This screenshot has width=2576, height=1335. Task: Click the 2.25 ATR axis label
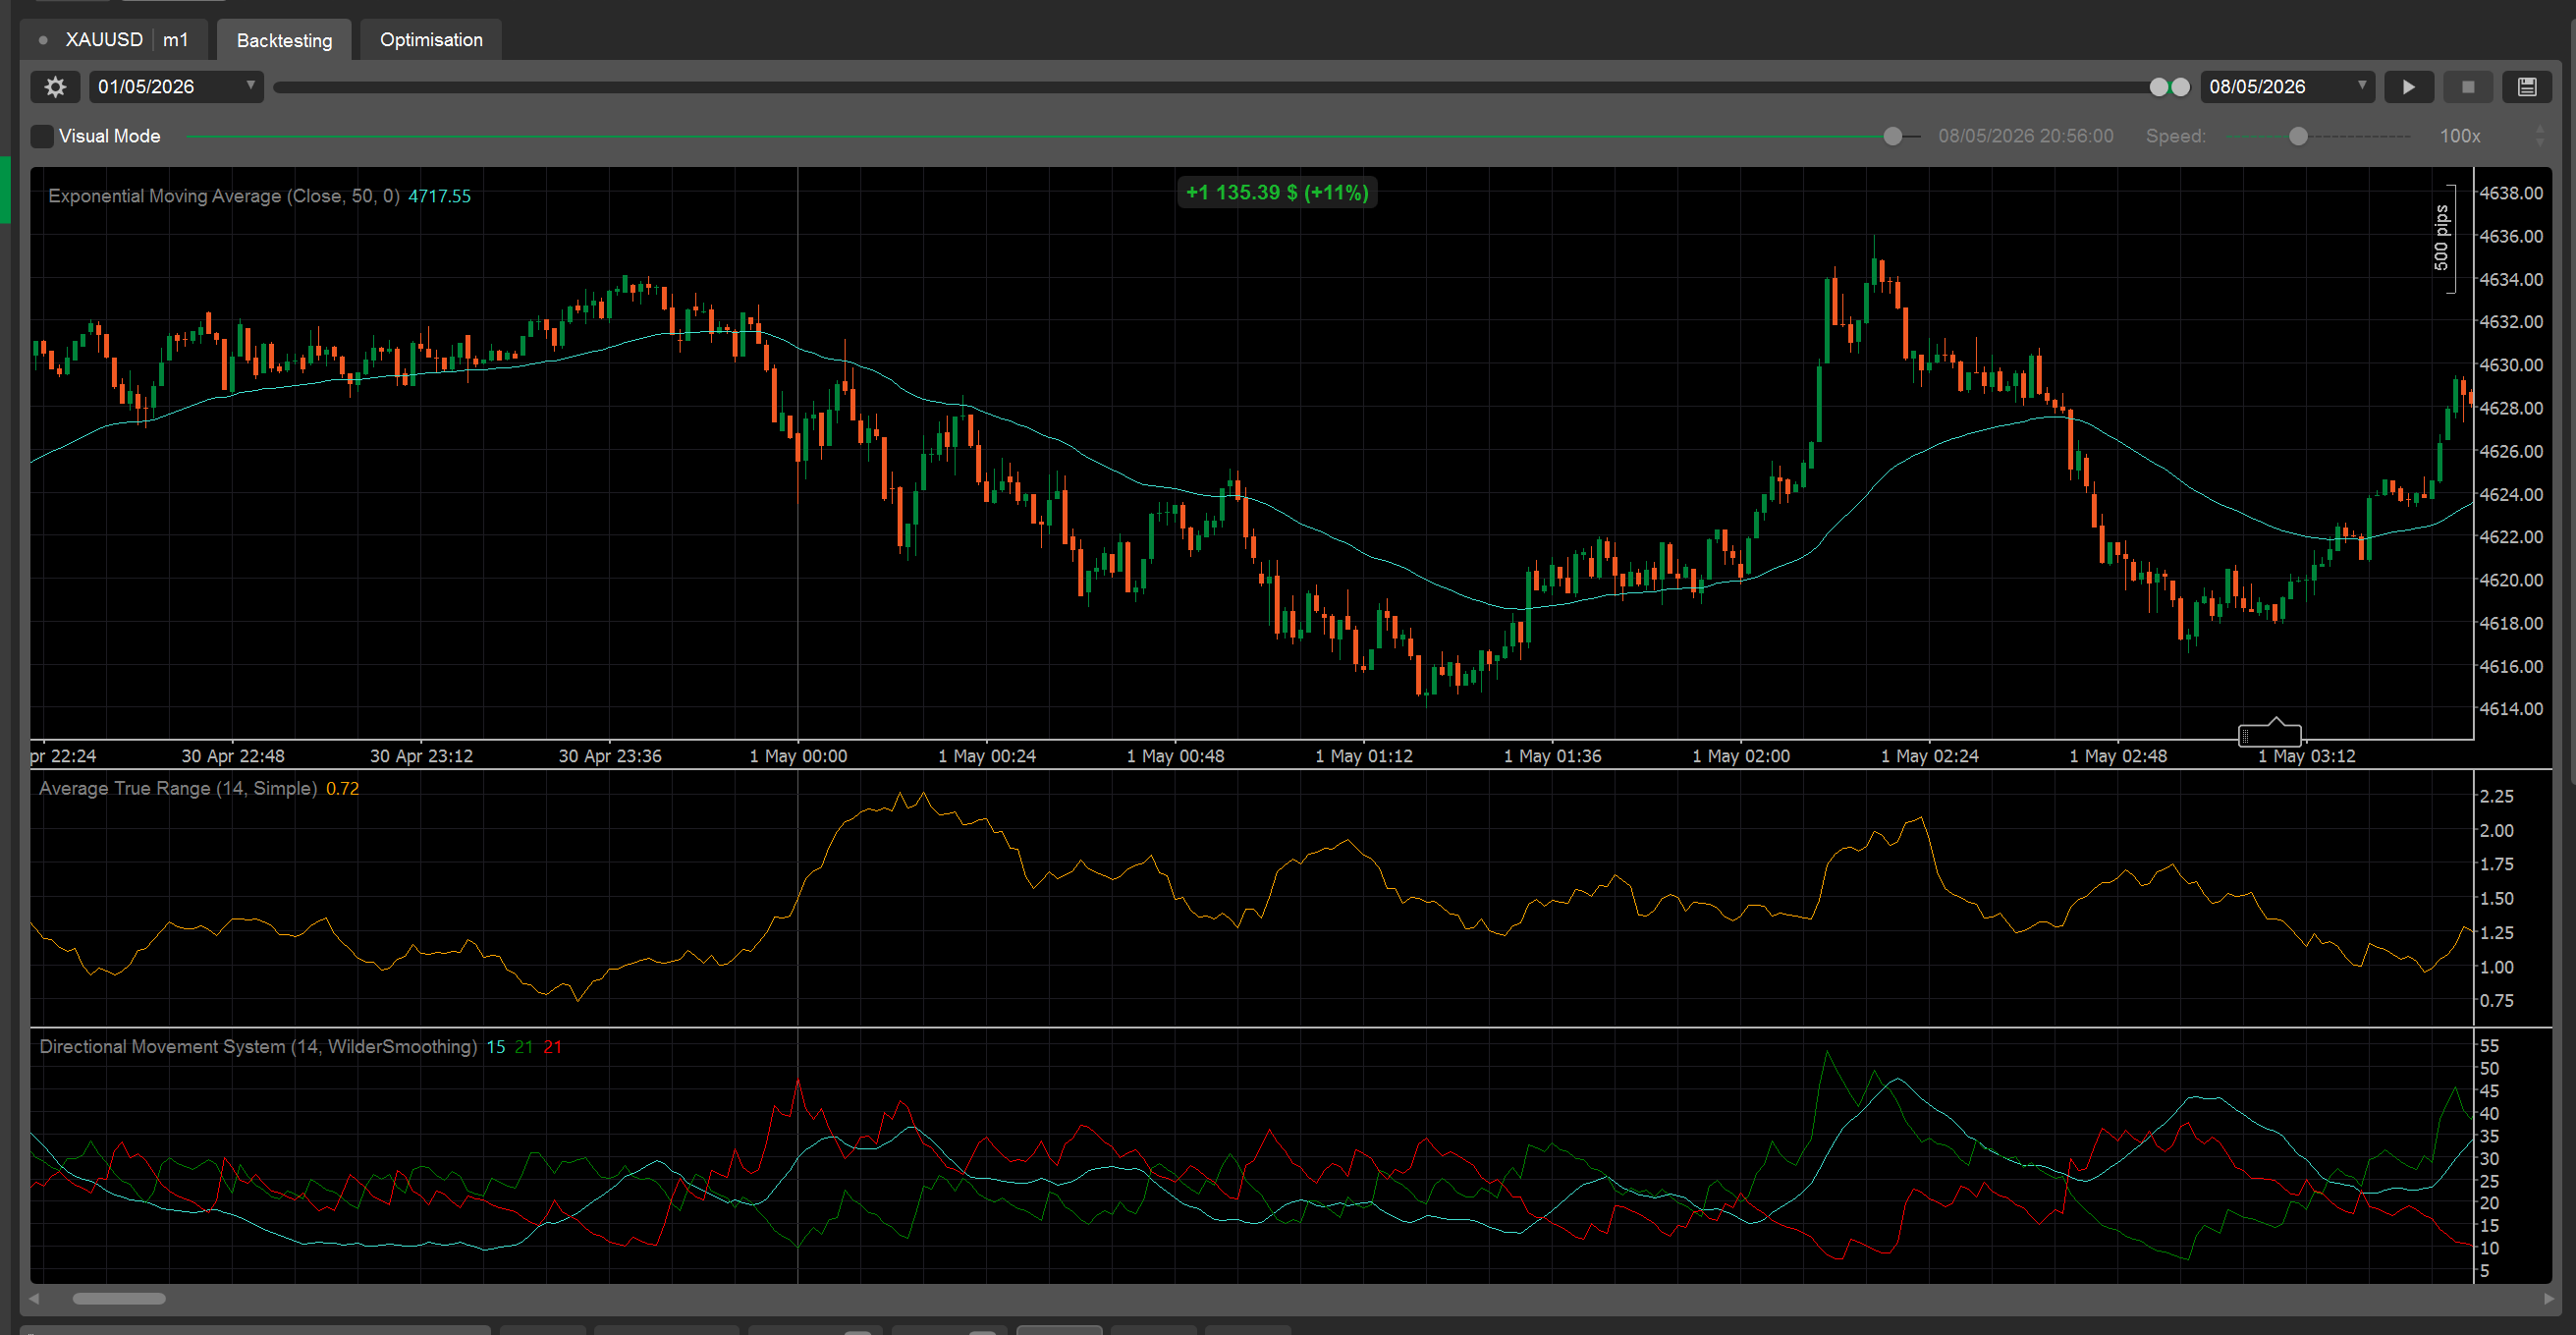[2496, 796]
